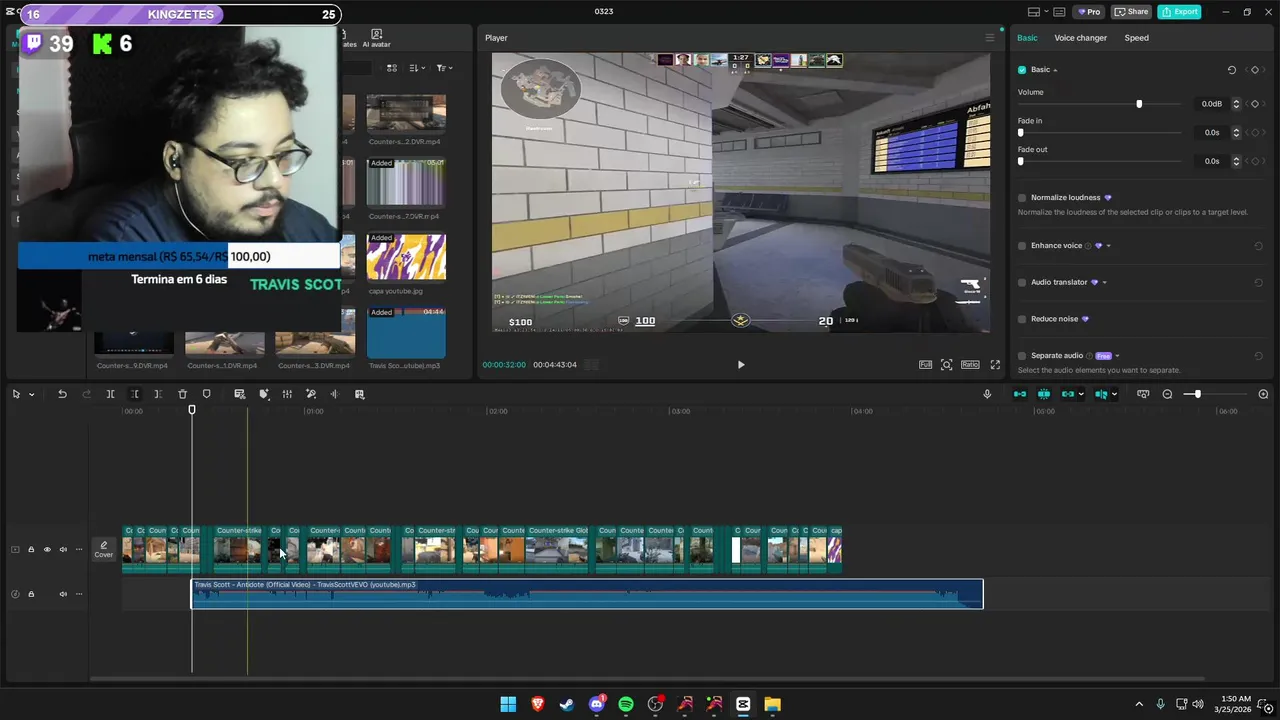Click the Full quality toggle in player

(x=926, y=365)
